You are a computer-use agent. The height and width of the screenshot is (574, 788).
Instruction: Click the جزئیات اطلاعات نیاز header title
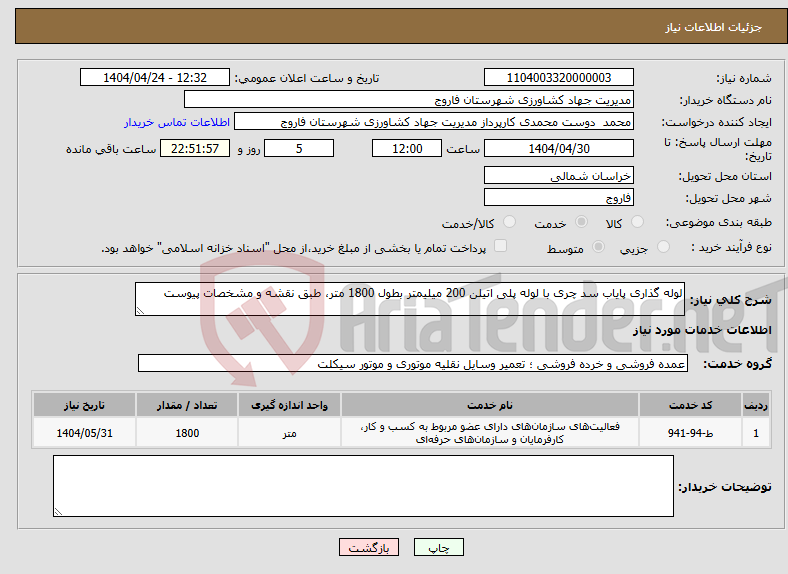714,27
